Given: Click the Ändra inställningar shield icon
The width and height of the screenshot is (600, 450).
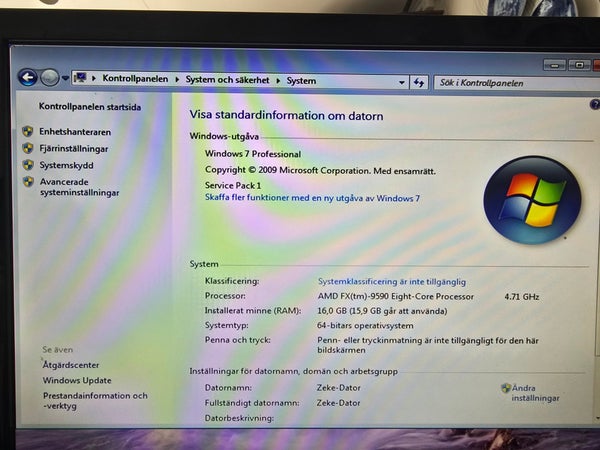Looking at the screenshot, I should 506,388.
